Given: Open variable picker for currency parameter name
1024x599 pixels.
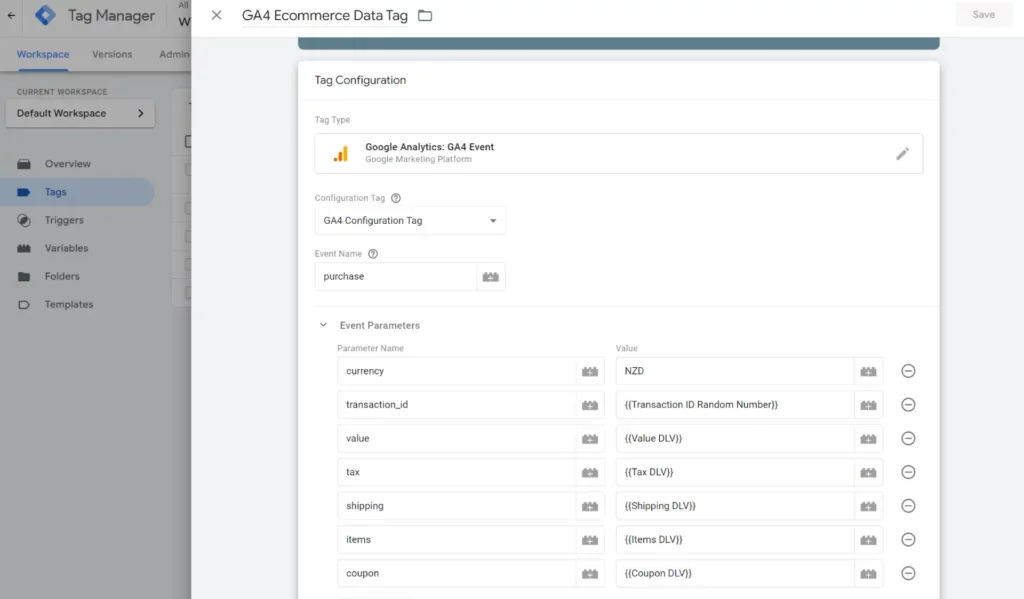Looking at the screenshot, I should point(590,371).
